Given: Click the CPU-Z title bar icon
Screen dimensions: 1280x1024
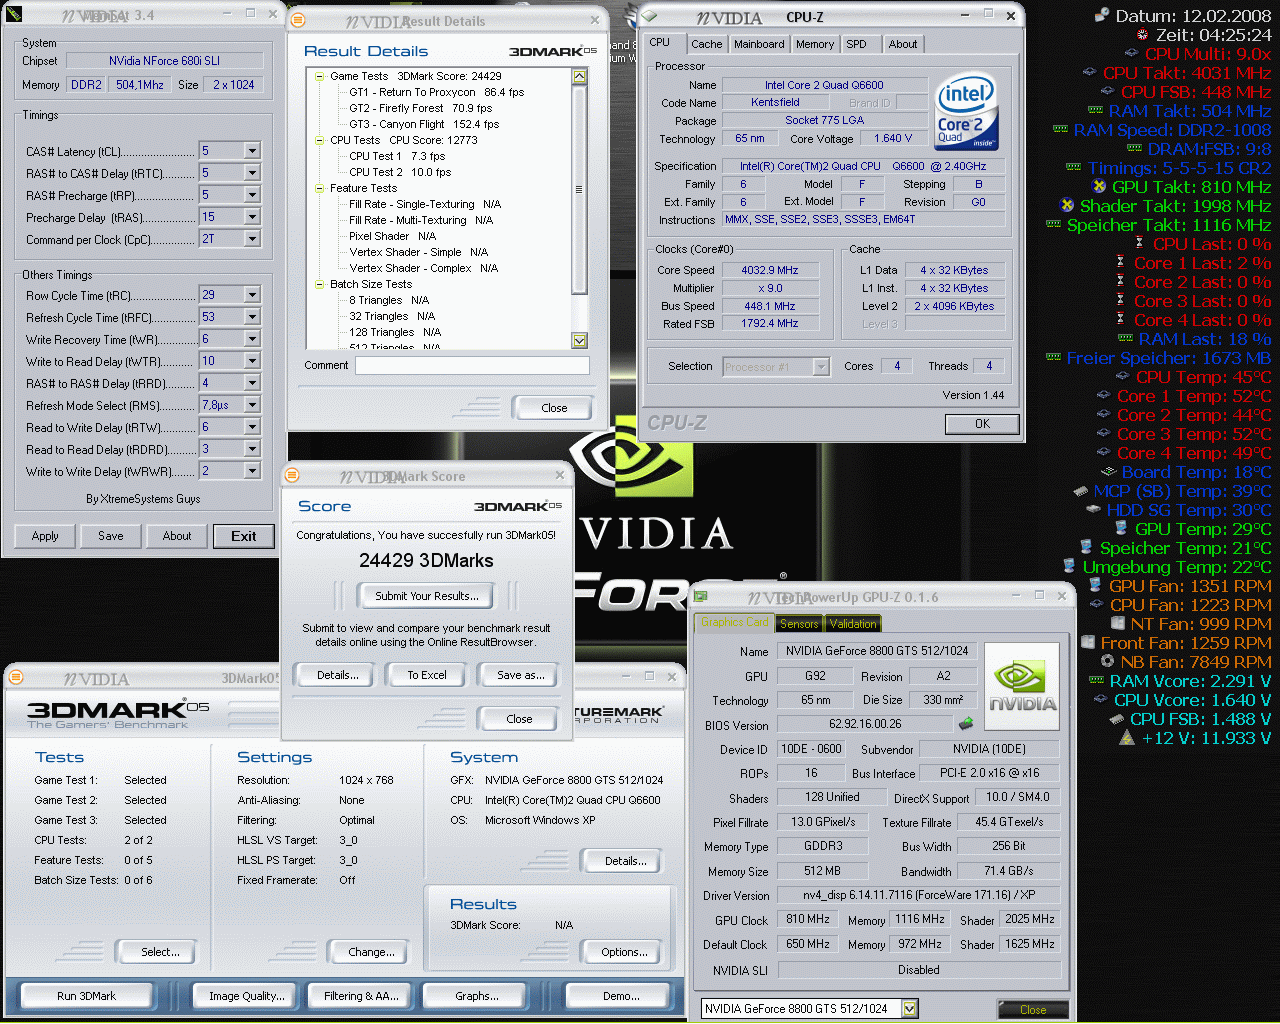Looking at the screenshot, I should pyautogui.click(x=650, y=16).
